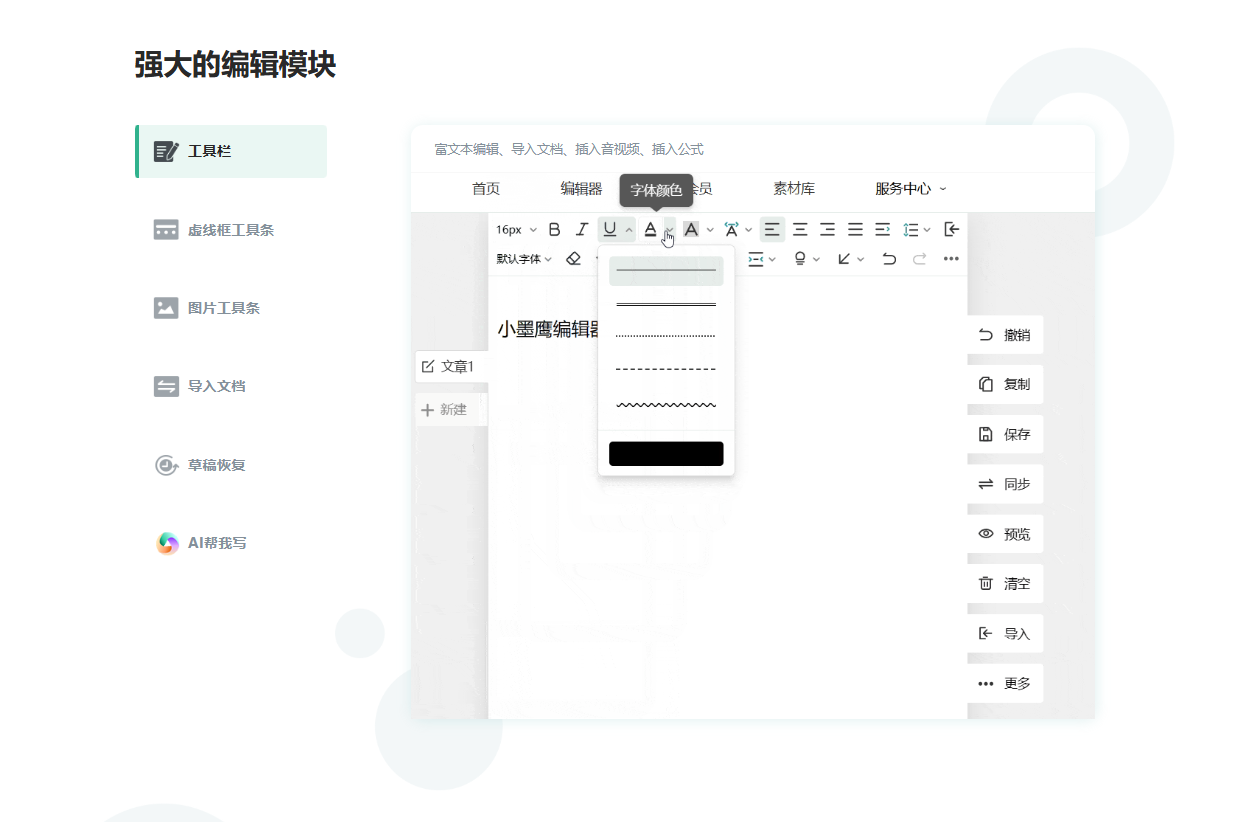Click the AI帮我写 sidebar icon
The width and height of the screenshot is (1251, 822).
click(167, 543)
